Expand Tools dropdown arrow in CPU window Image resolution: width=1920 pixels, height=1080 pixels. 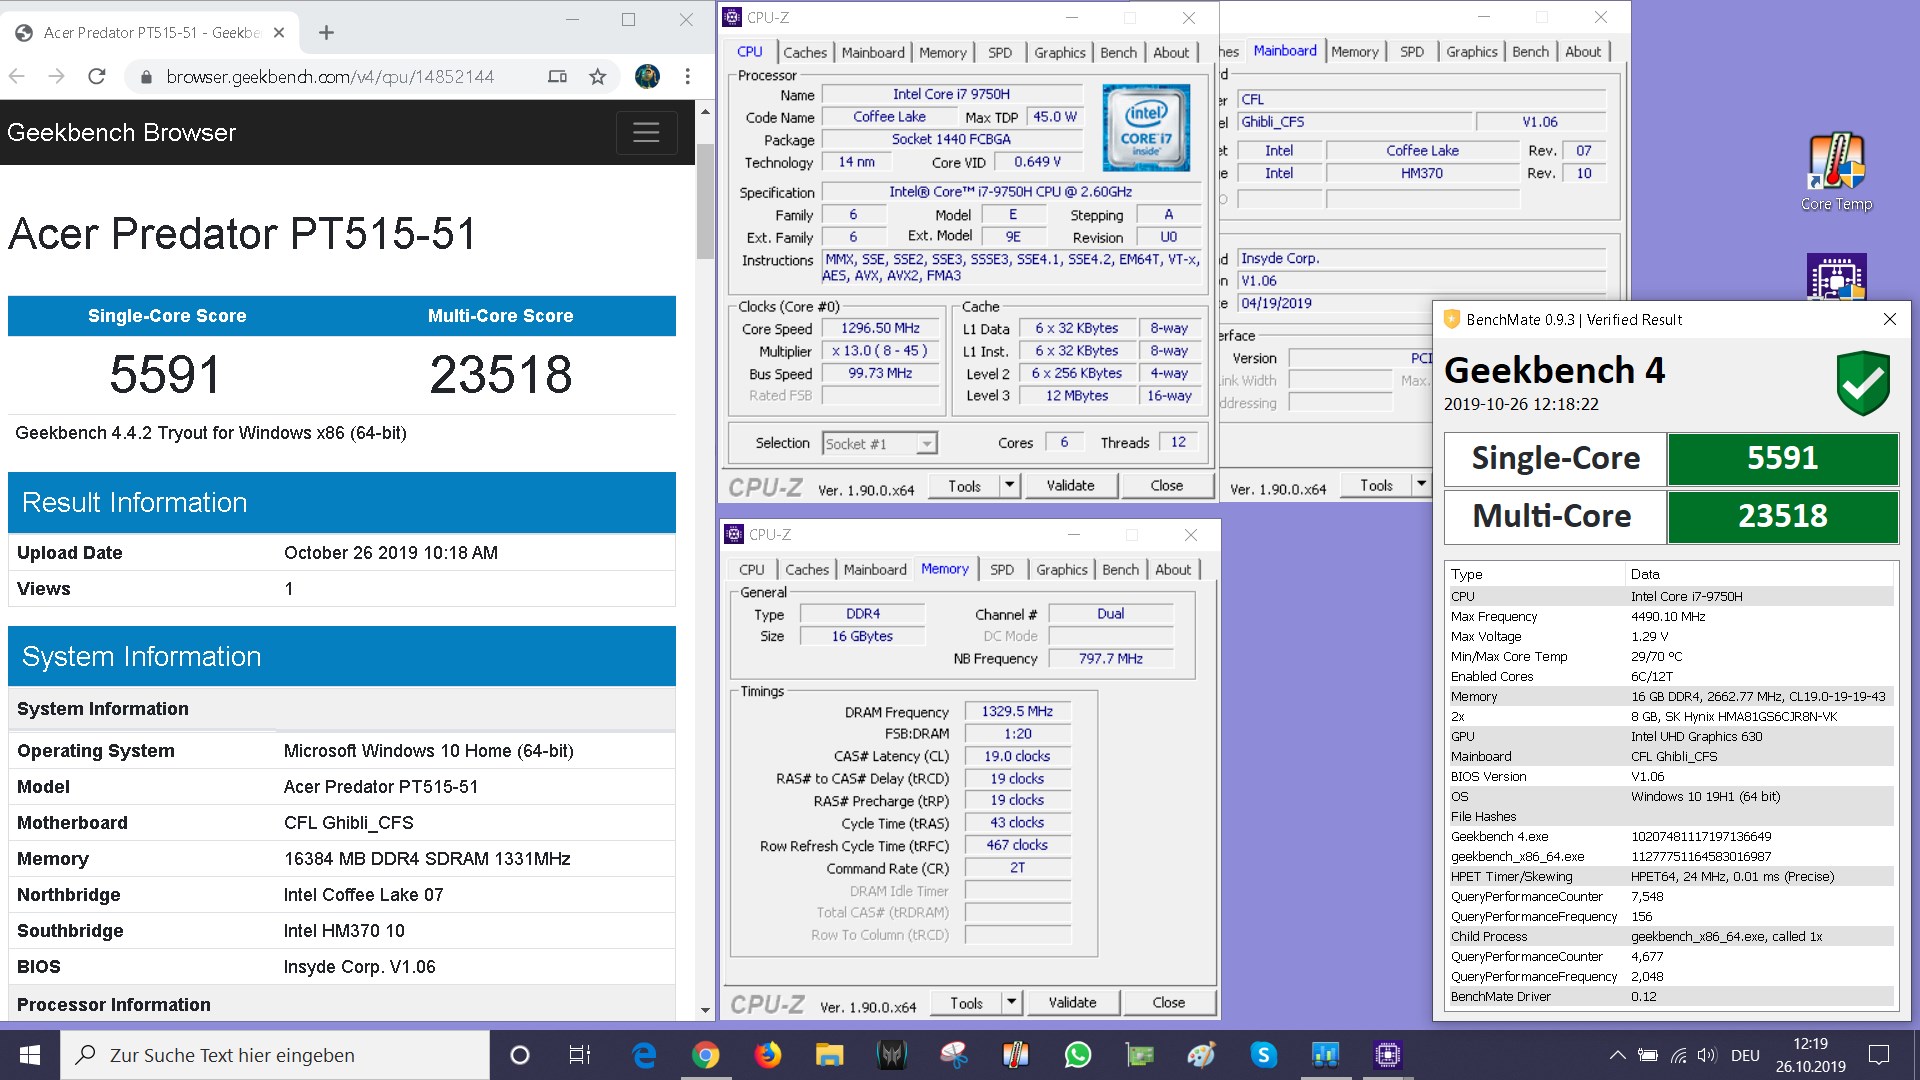pos(1009,486)
